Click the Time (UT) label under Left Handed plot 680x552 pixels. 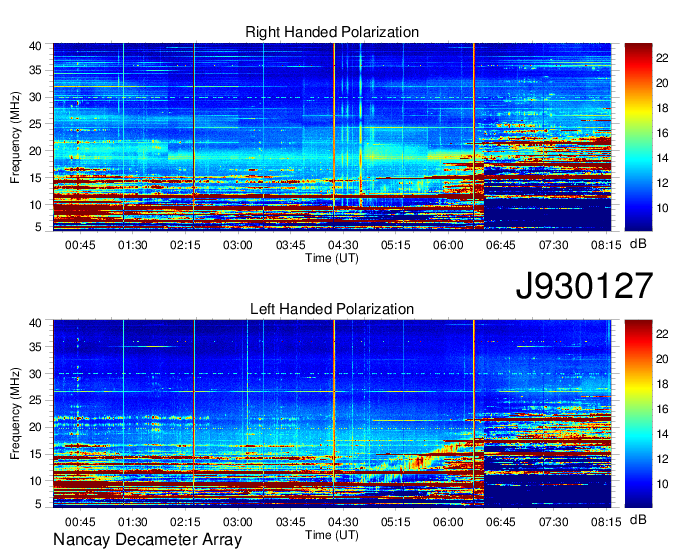click(x=332, y=535)
